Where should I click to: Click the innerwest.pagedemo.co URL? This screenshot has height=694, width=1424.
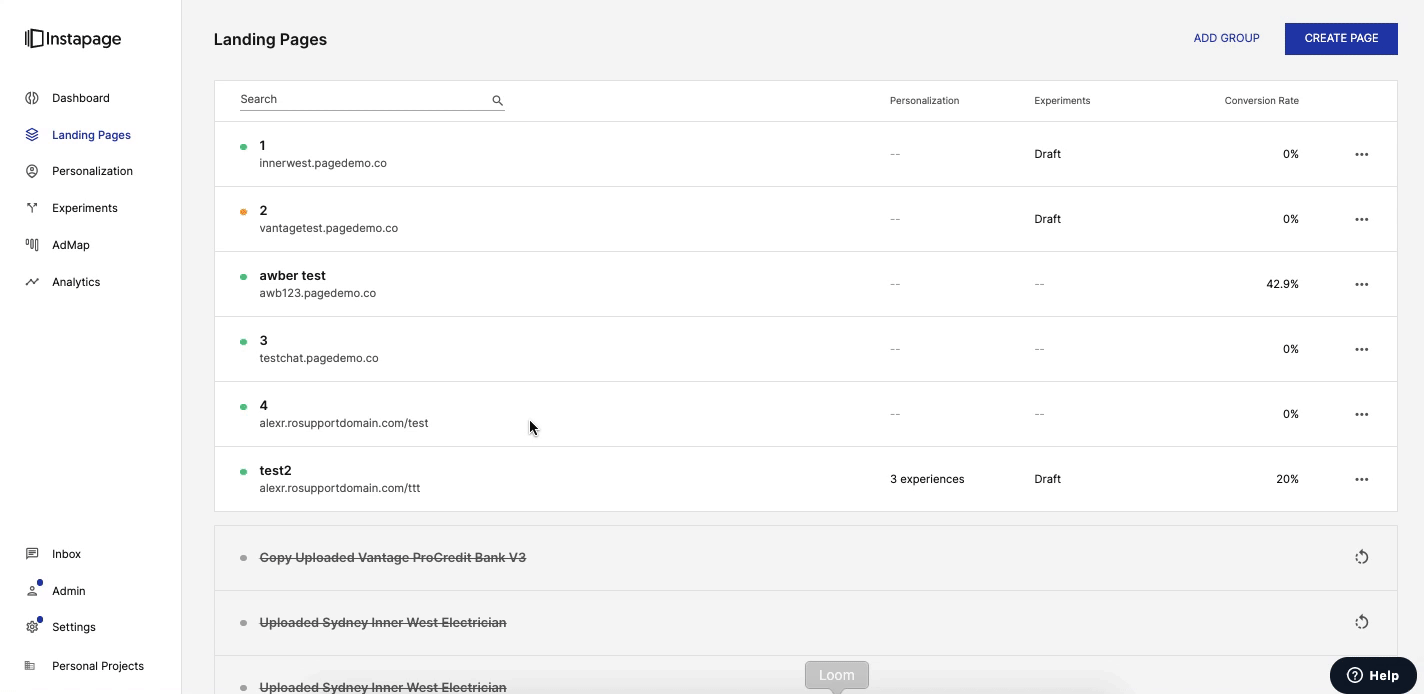point(323,163)
